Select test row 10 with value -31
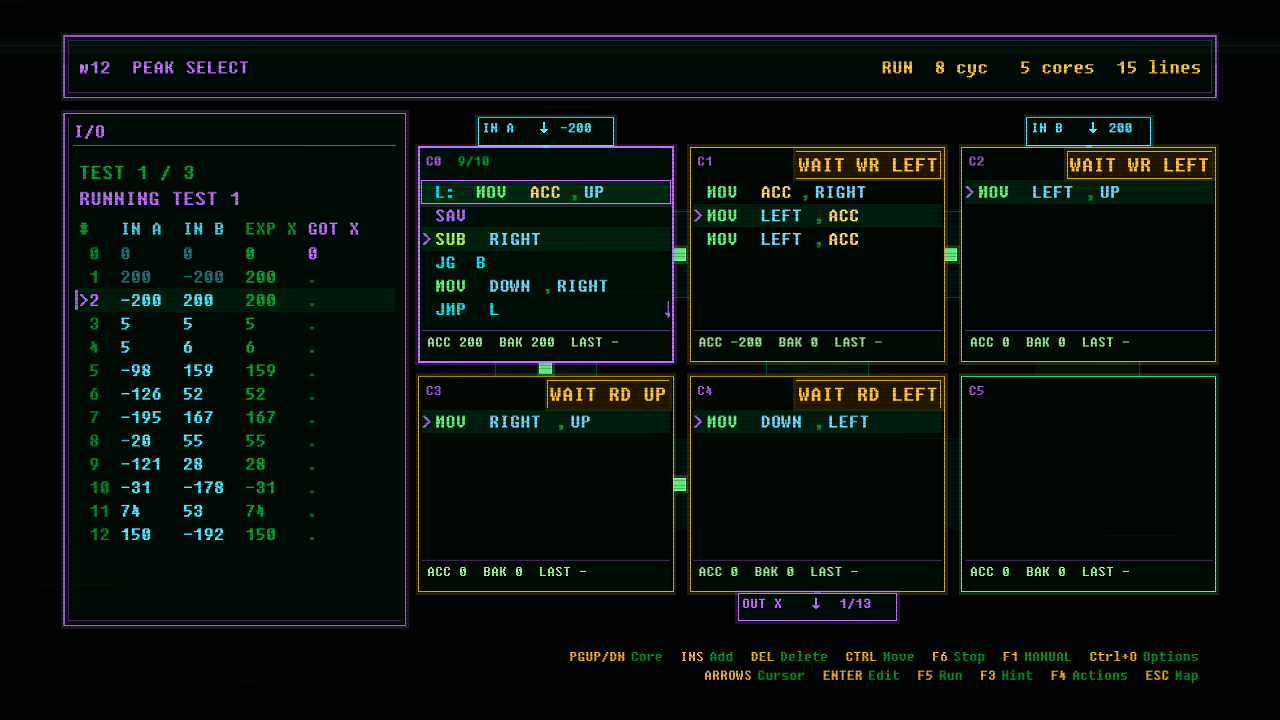 (236, 488)
